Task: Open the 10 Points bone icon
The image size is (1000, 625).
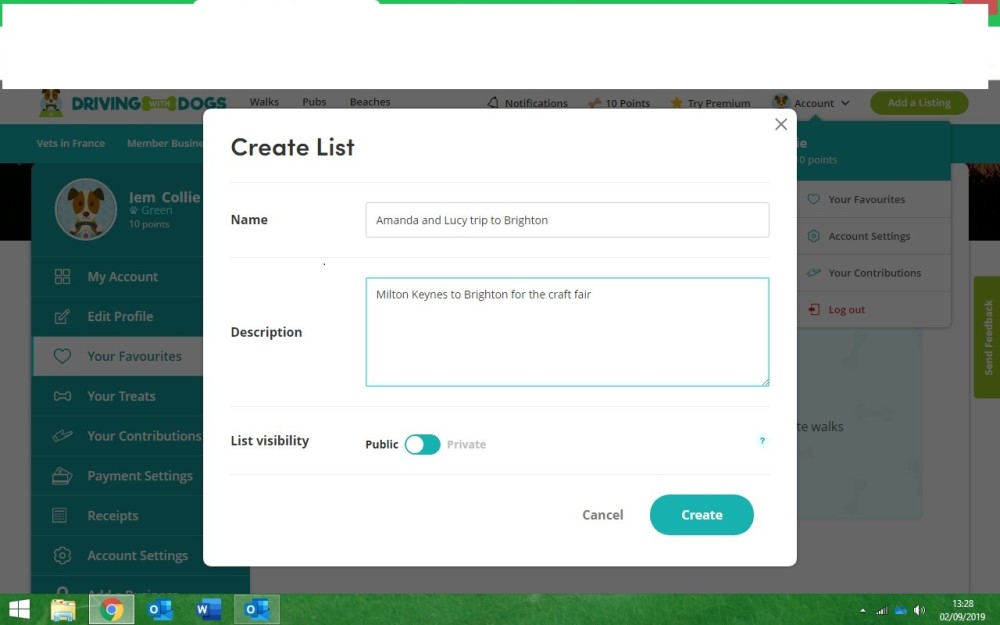Action: click(594, 103)
